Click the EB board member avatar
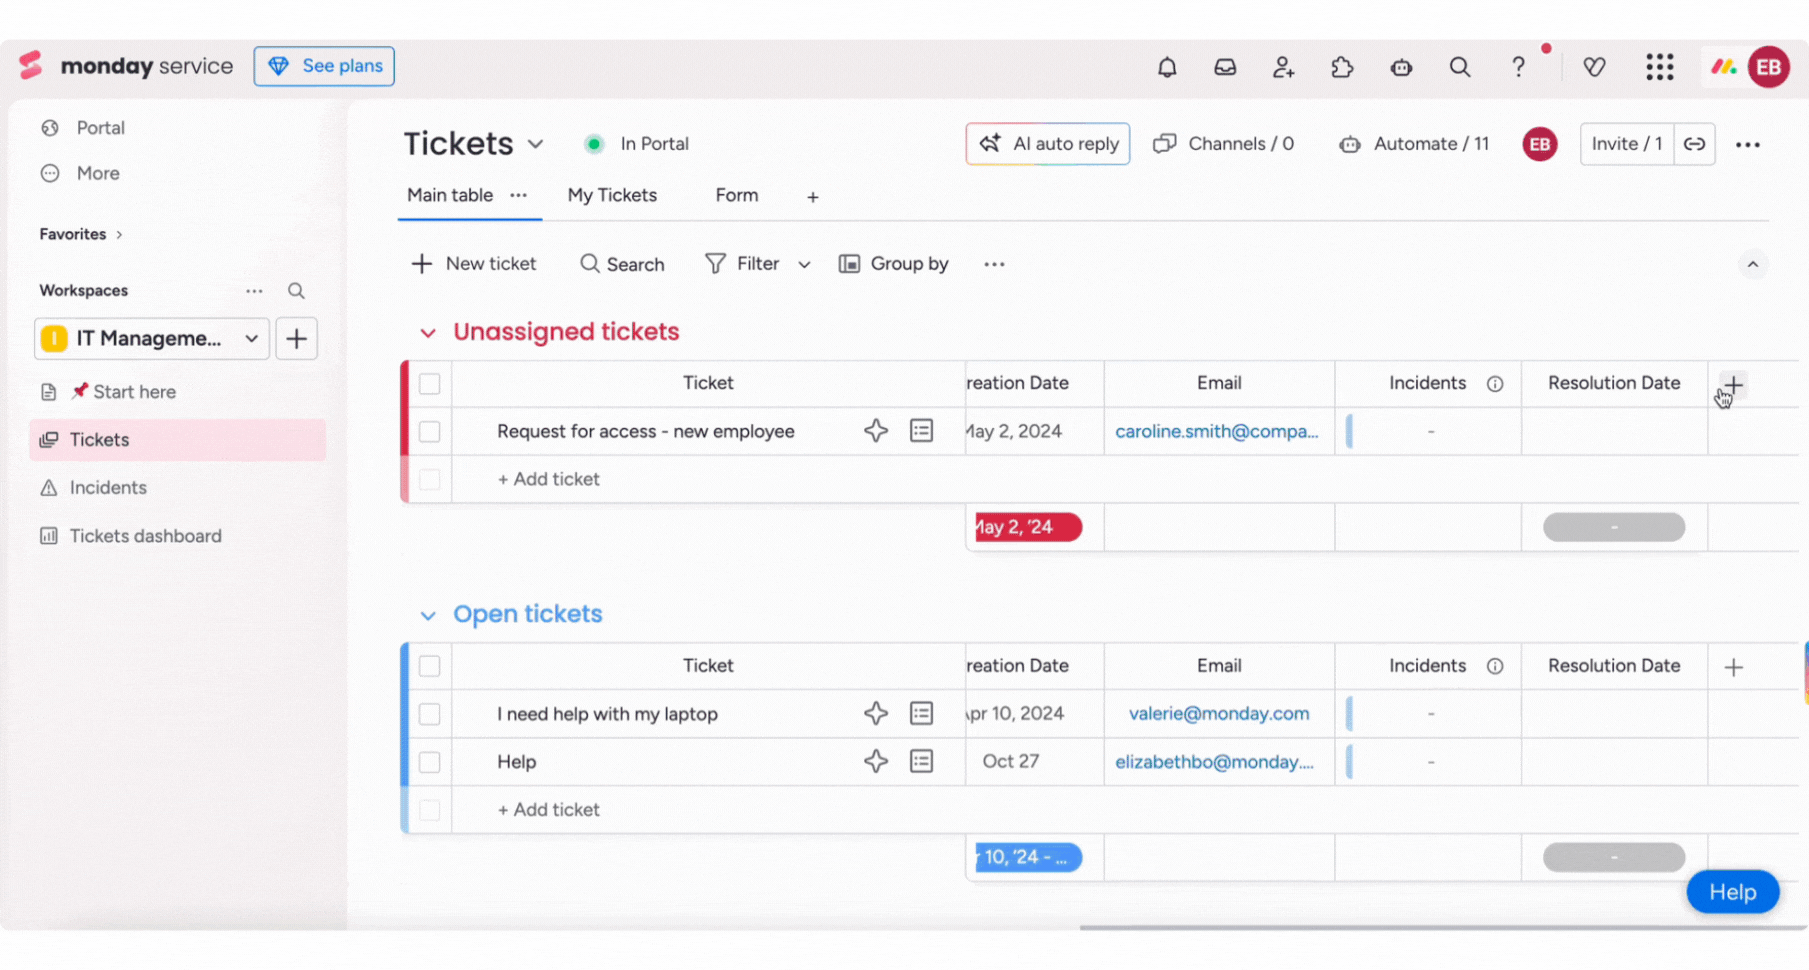1809x970 pixels. [x=1539, y=144]
